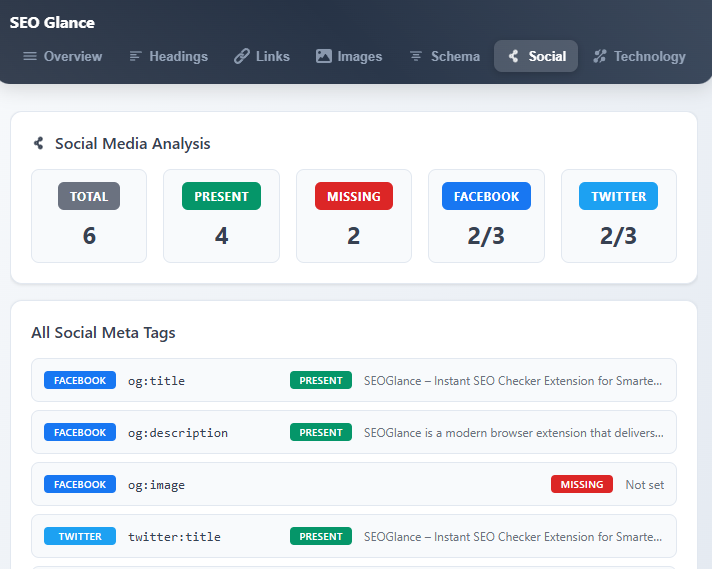Click the og:image tag name
The image size is (712, 569).
pos(156,485)
